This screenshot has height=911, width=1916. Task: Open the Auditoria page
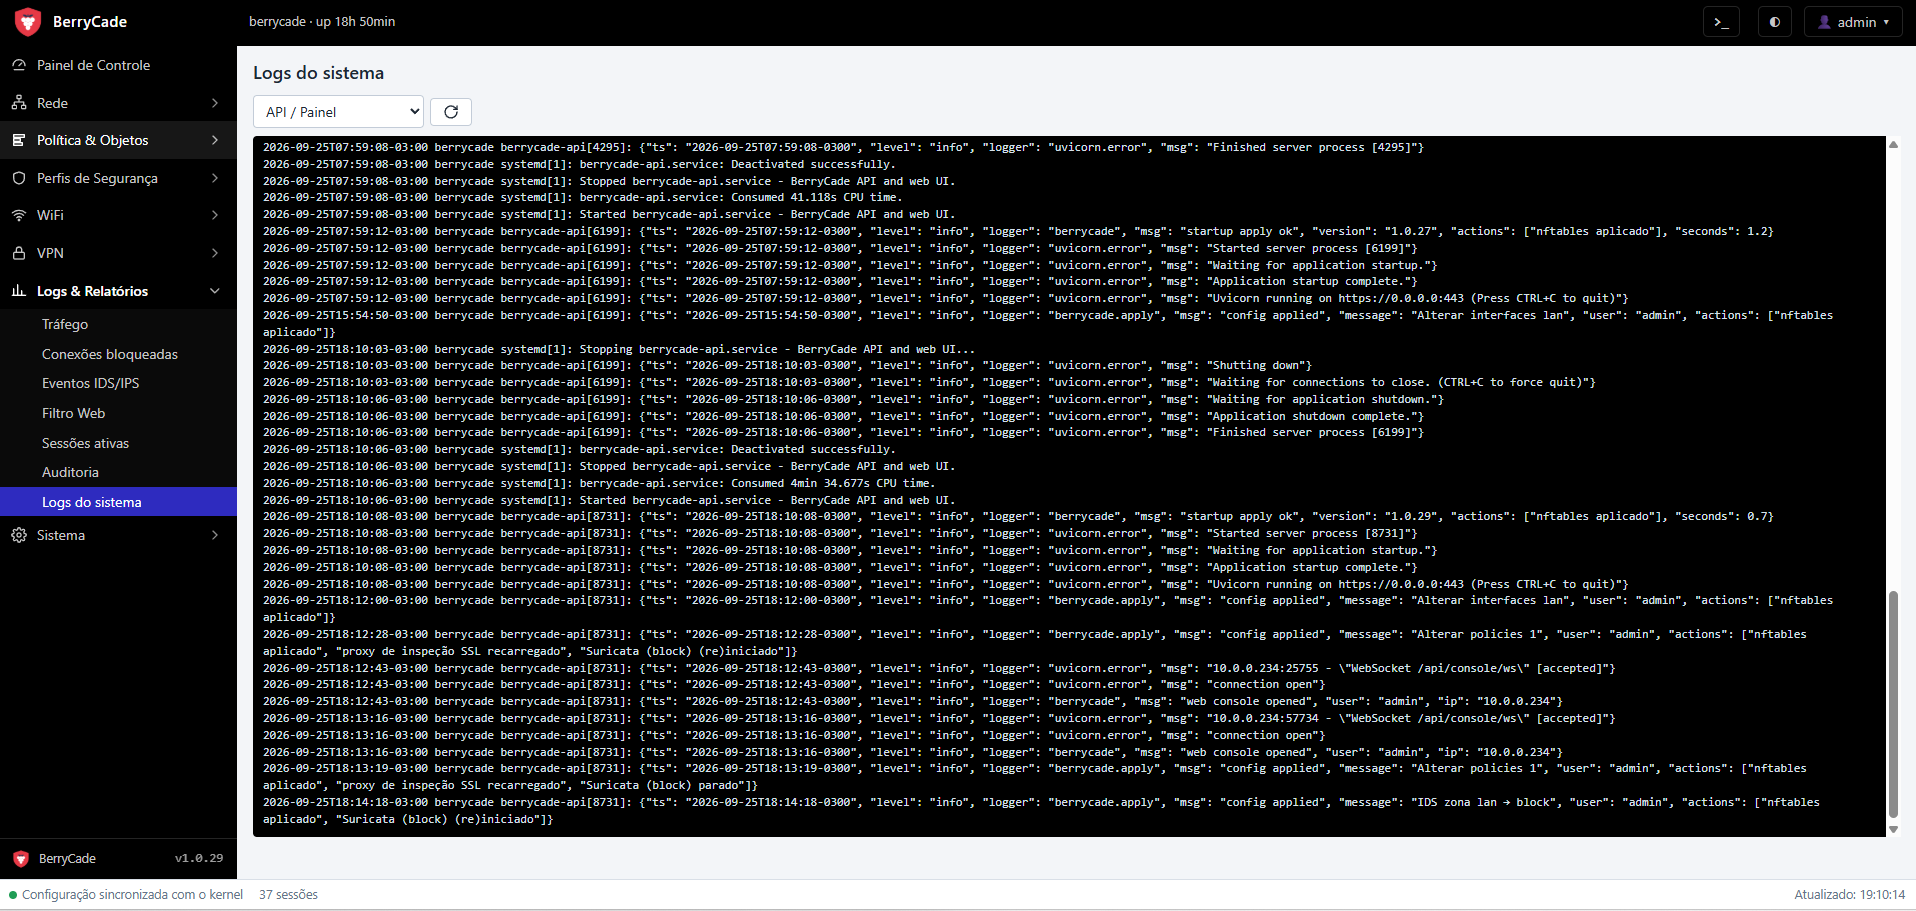point(118,472)
